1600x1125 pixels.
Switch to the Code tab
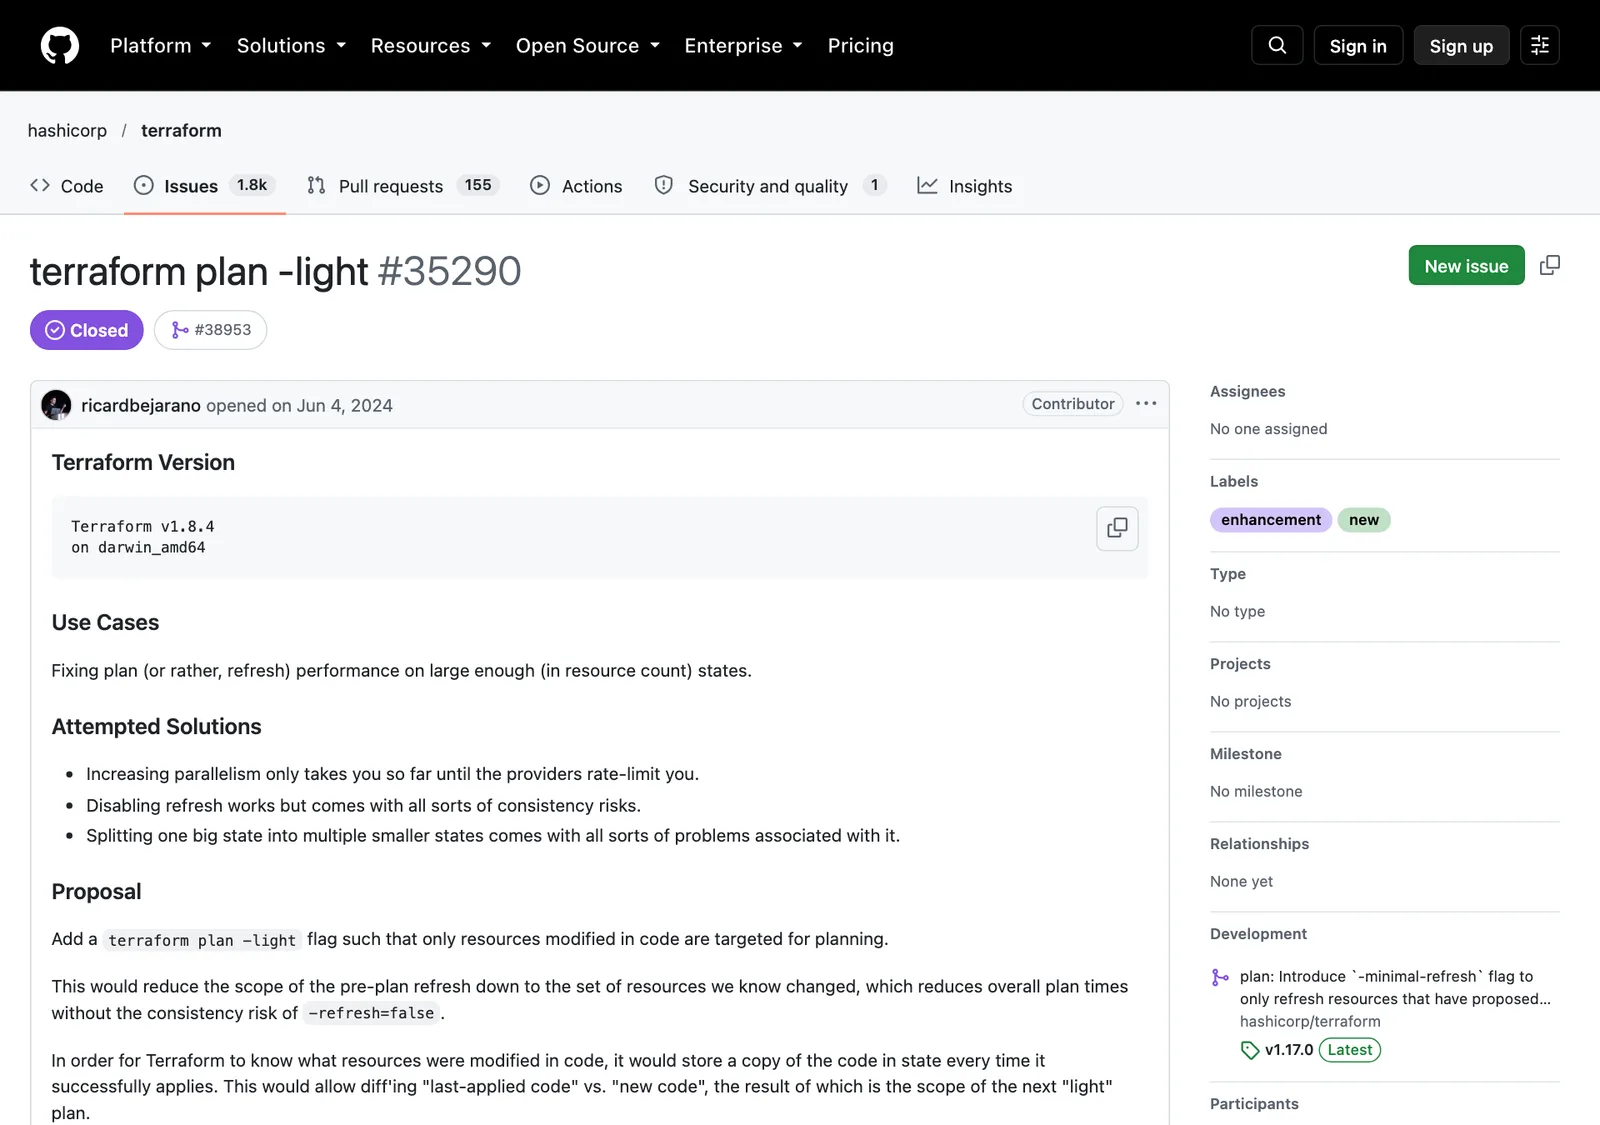click(67, 186)
